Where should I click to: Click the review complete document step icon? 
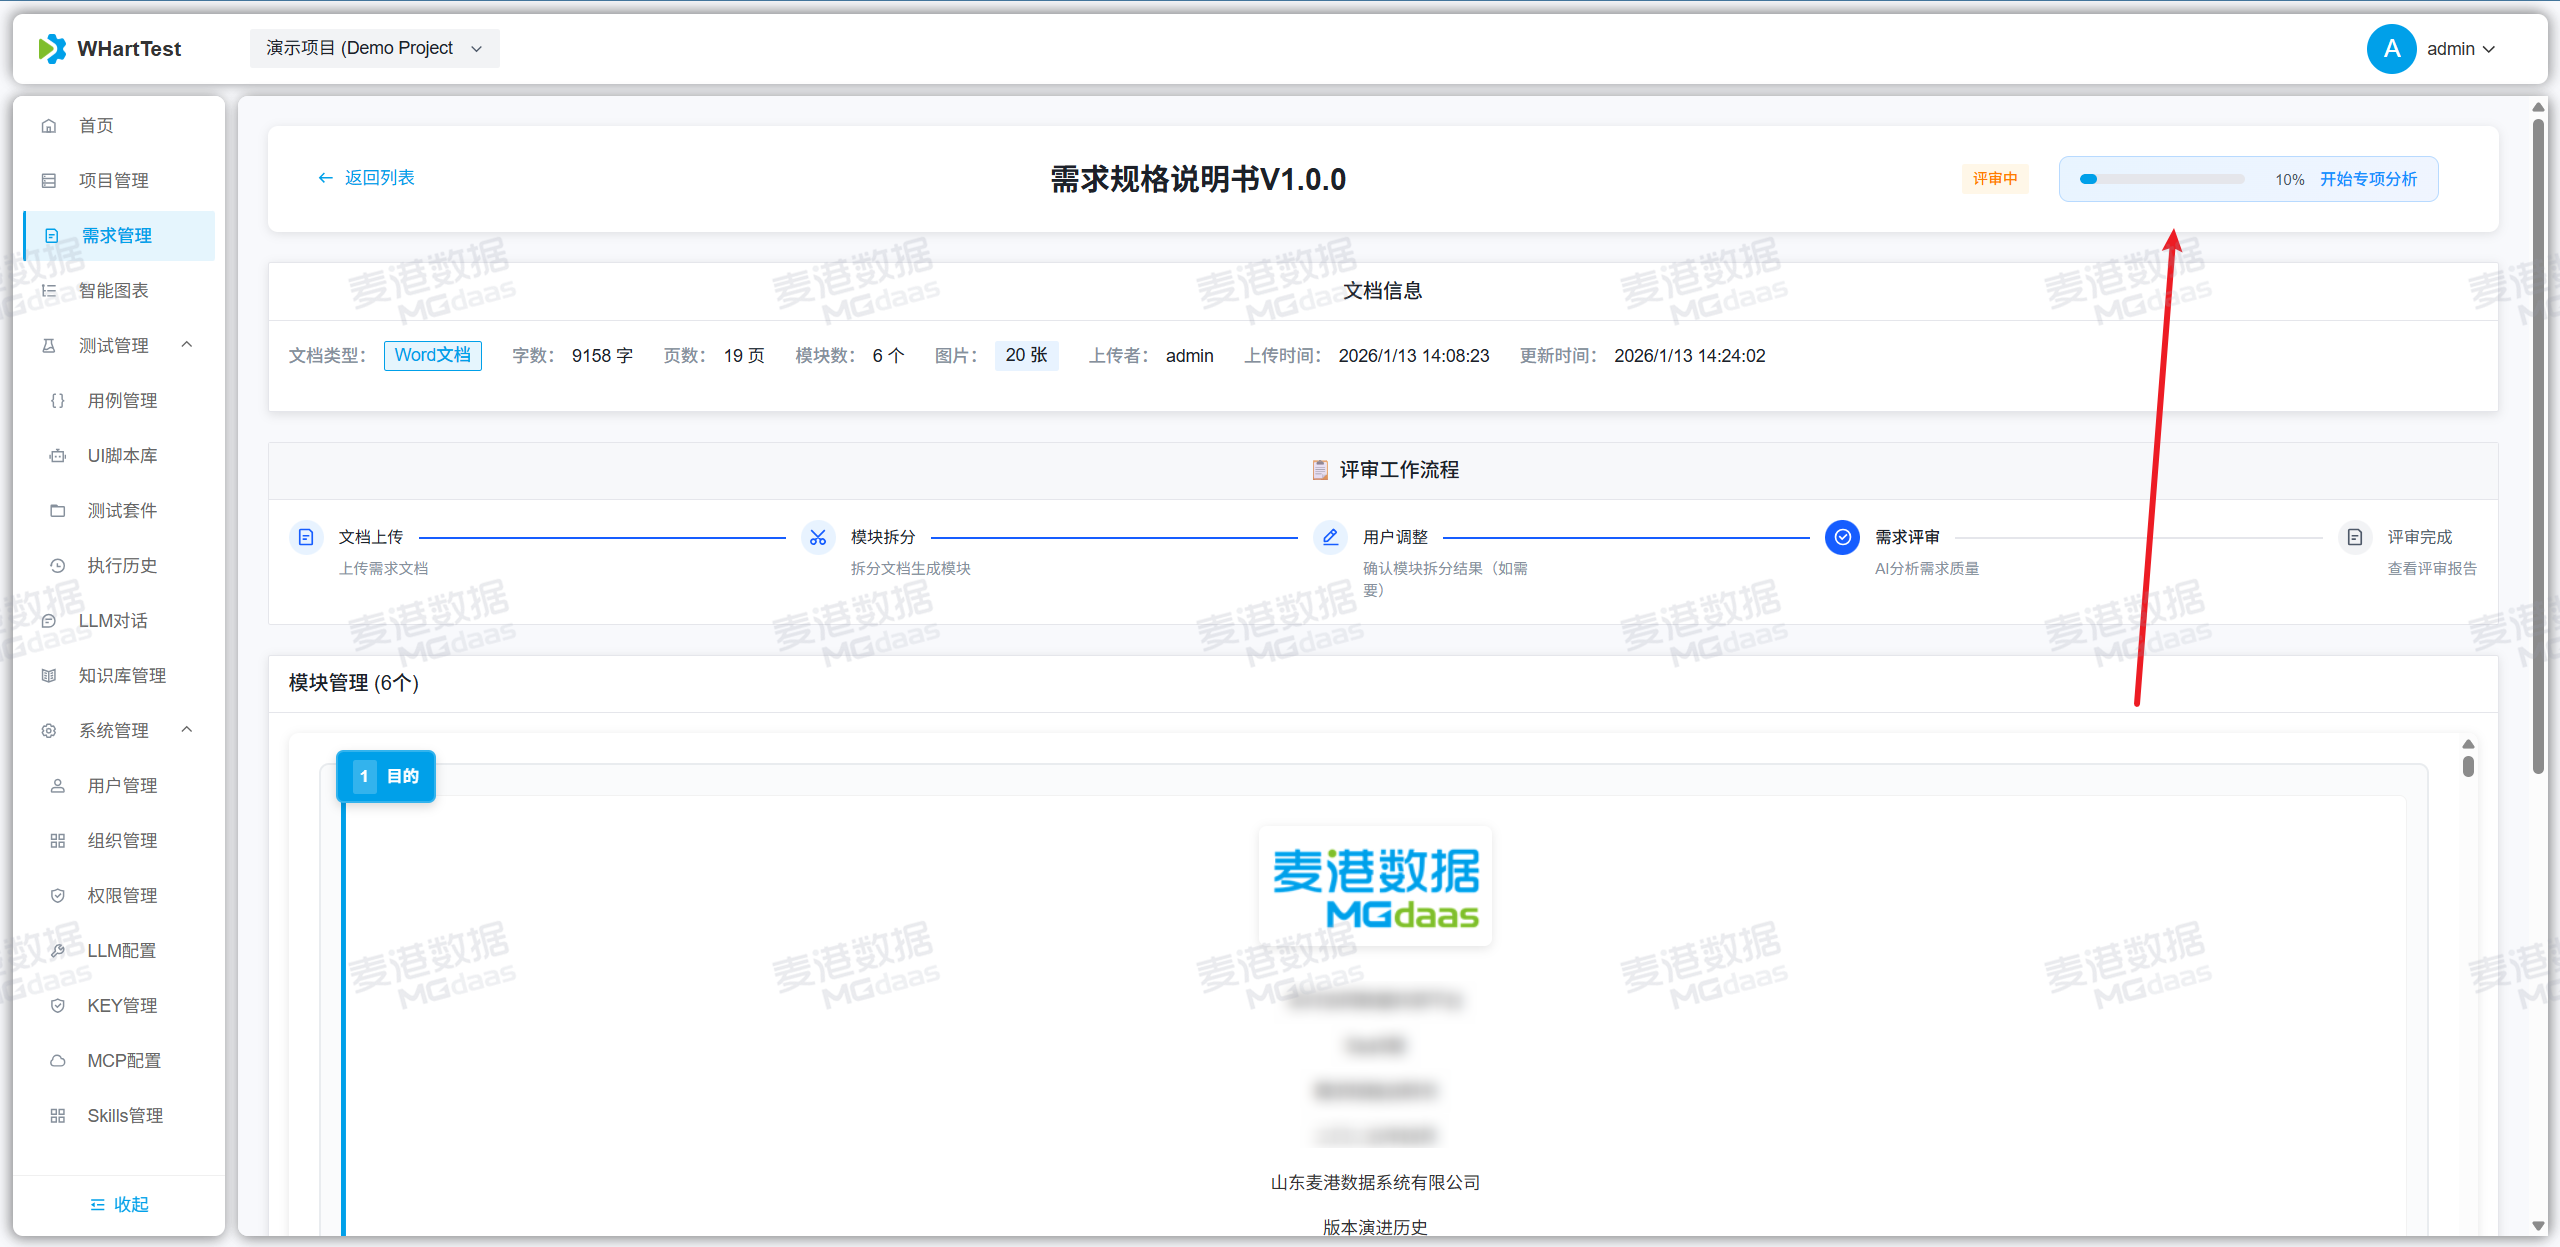tap(2355, 538)
